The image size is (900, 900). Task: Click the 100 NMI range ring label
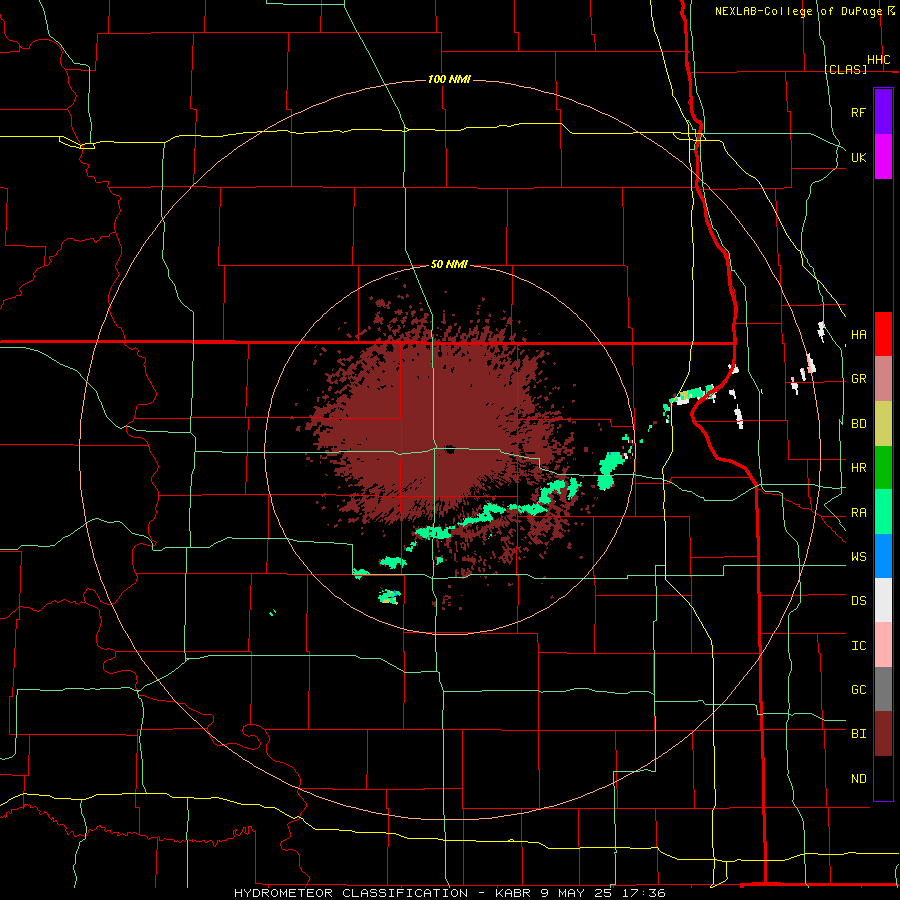click(449, 79)
